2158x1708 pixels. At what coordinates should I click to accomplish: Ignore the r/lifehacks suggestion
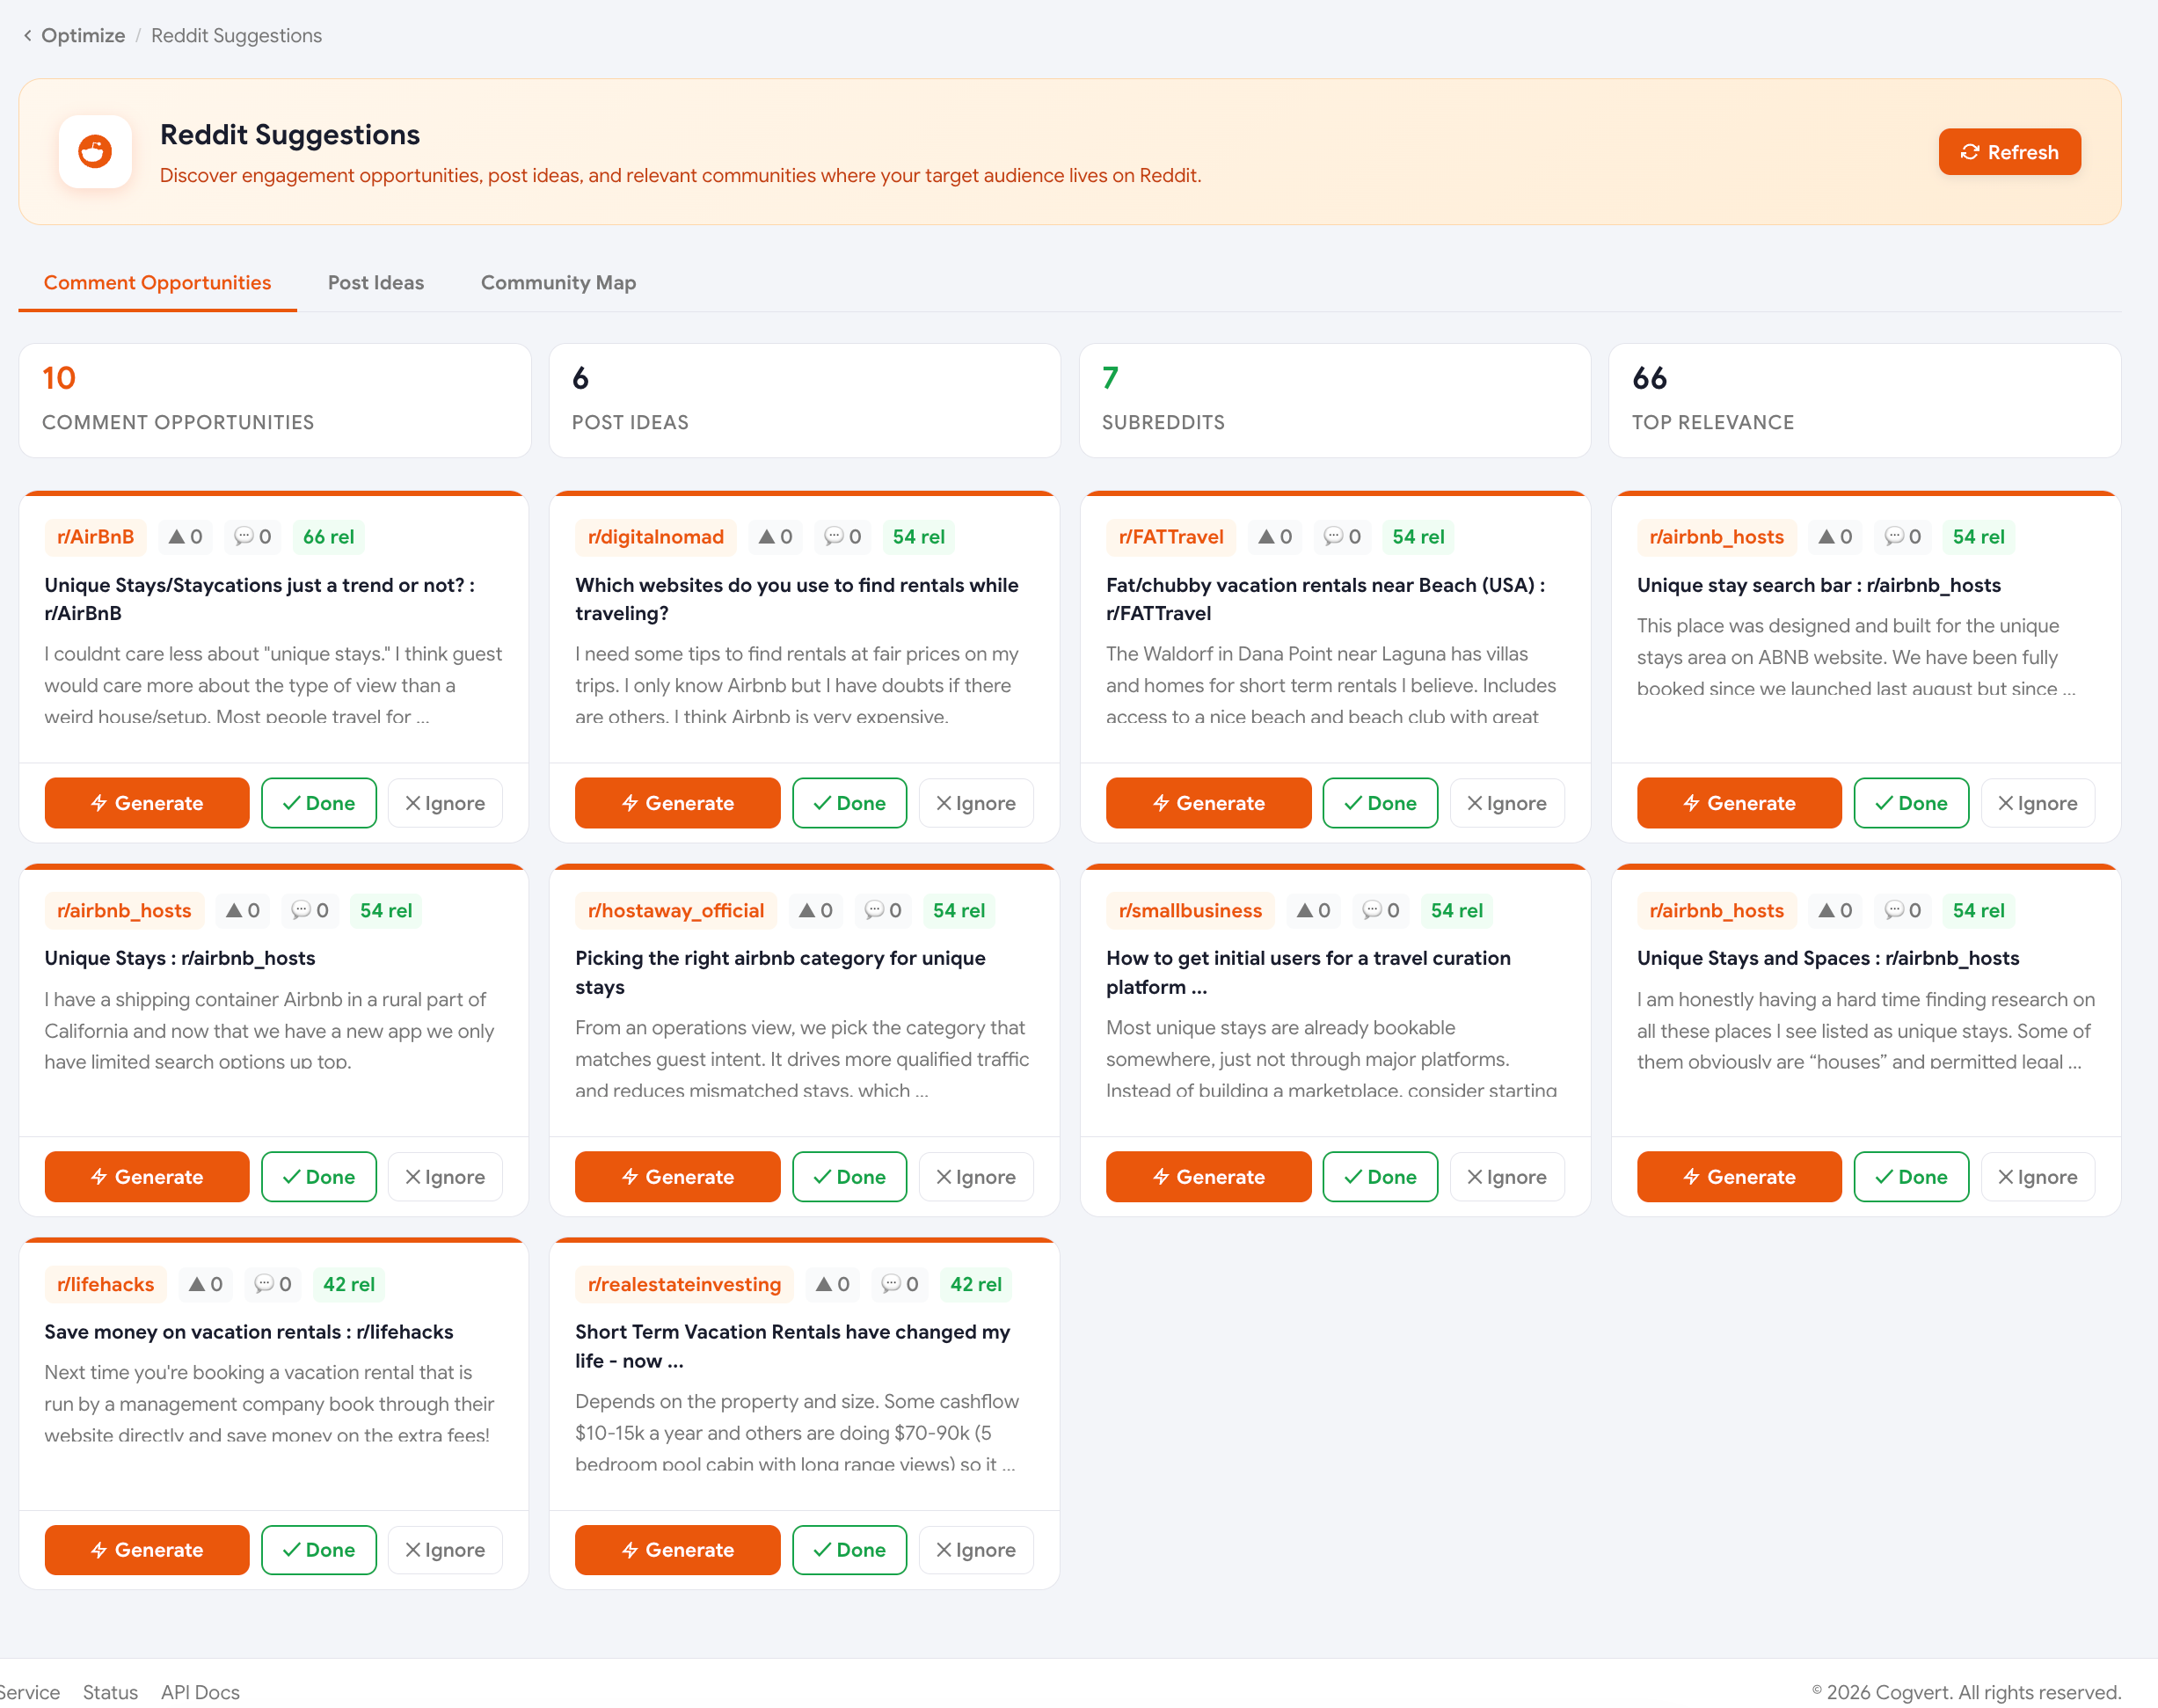pos(445,1550)
